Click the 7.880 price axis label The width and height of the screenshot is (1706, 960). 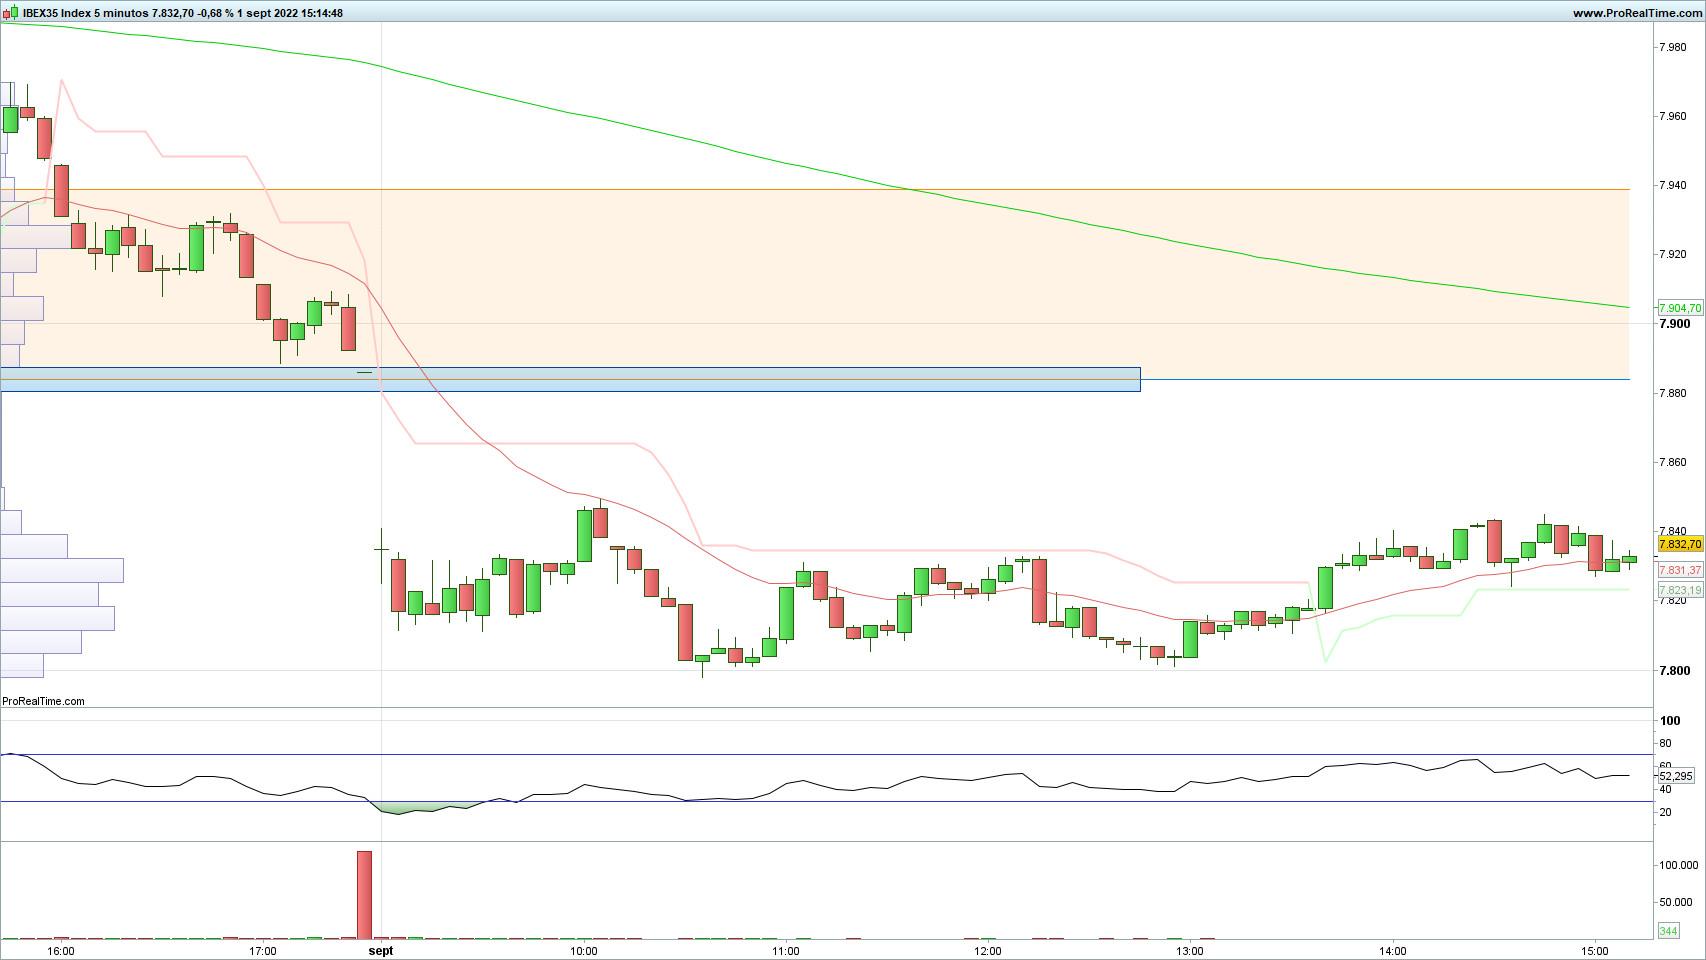(1672, 393)
